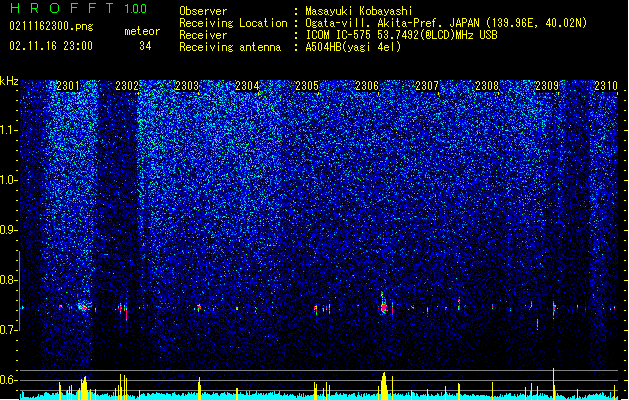This screenshot has height=400, width=629.
Task: Click the tallest yellow spike near 2309
Action: [x=554, y=383]
